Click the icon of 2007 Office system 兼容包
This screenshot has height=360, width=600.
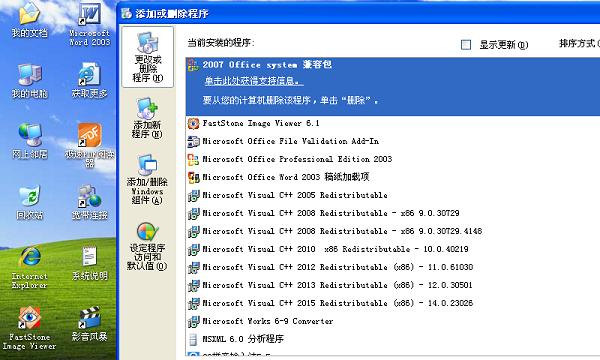tap(193, 65)
